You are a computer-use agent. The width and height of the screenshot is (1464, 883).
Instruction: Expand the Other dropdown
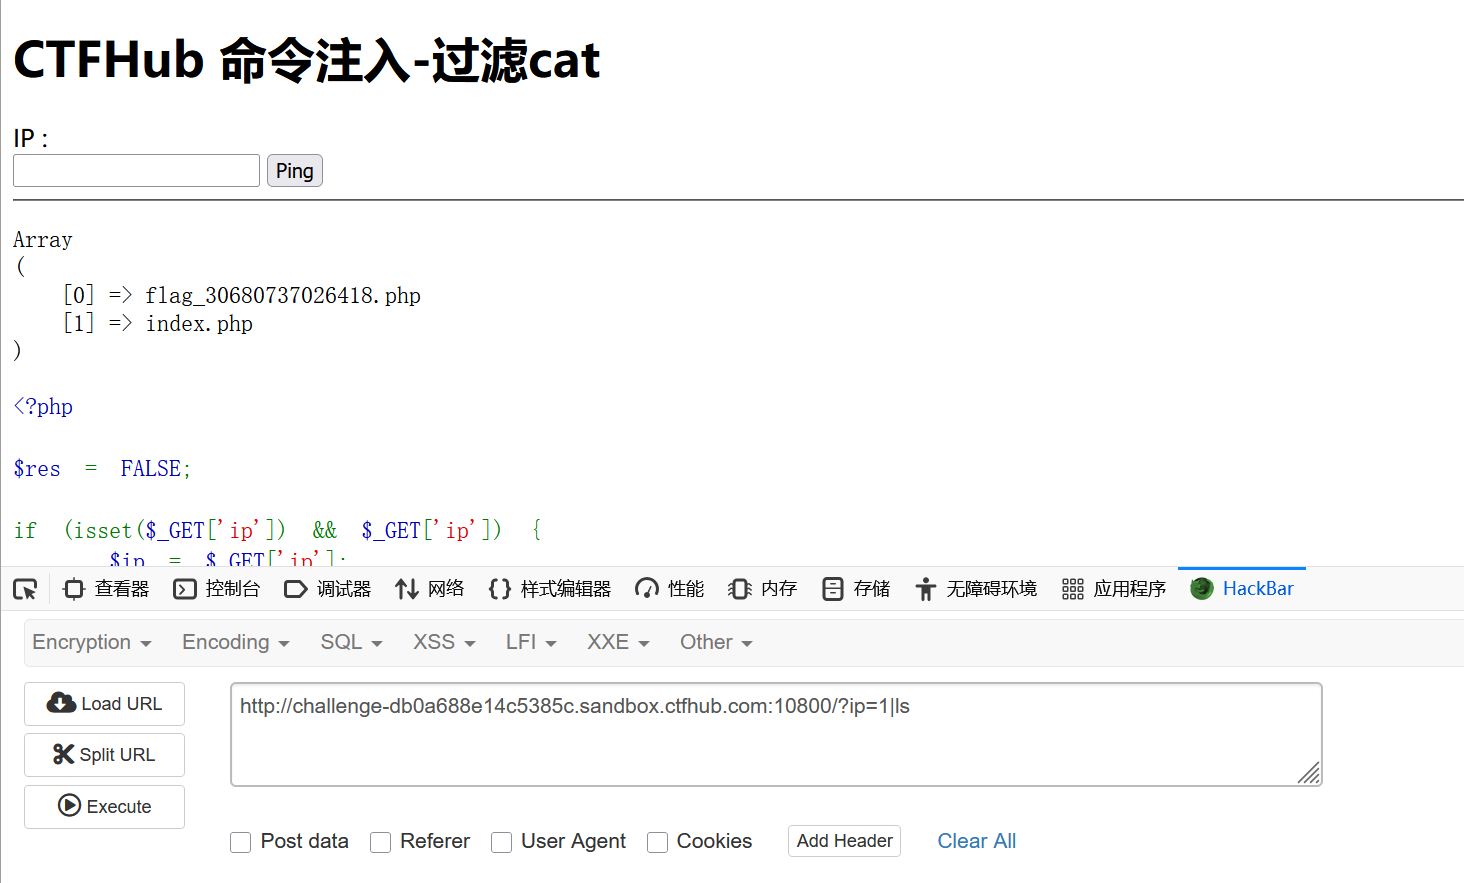(x=716, y=642)
